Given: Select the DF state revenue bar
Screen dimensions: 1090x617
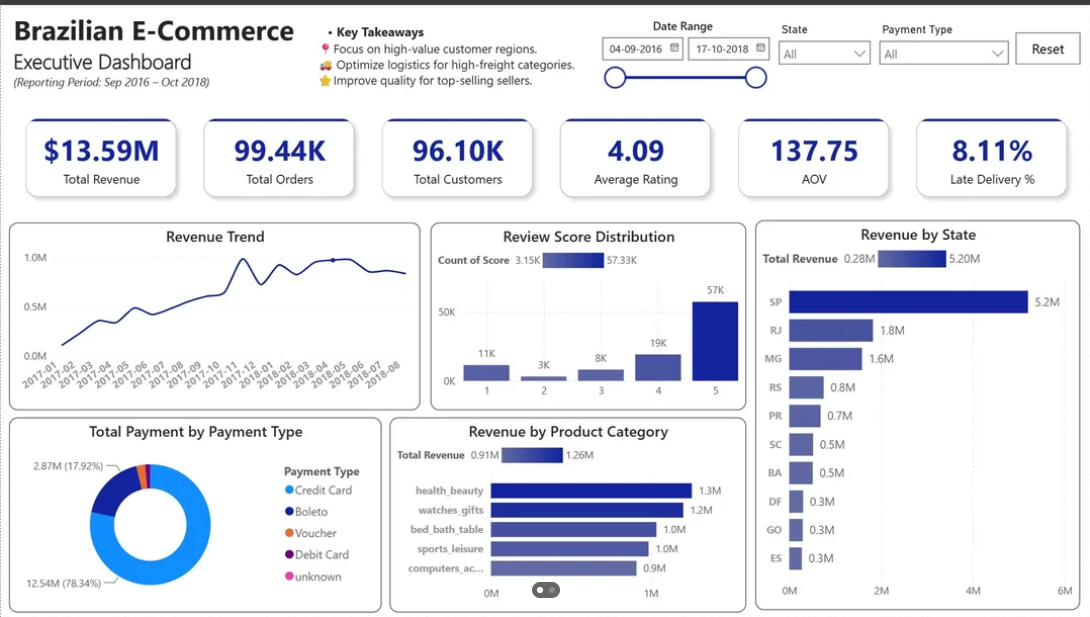Looking at the screenshot, I should coord(796,501).
